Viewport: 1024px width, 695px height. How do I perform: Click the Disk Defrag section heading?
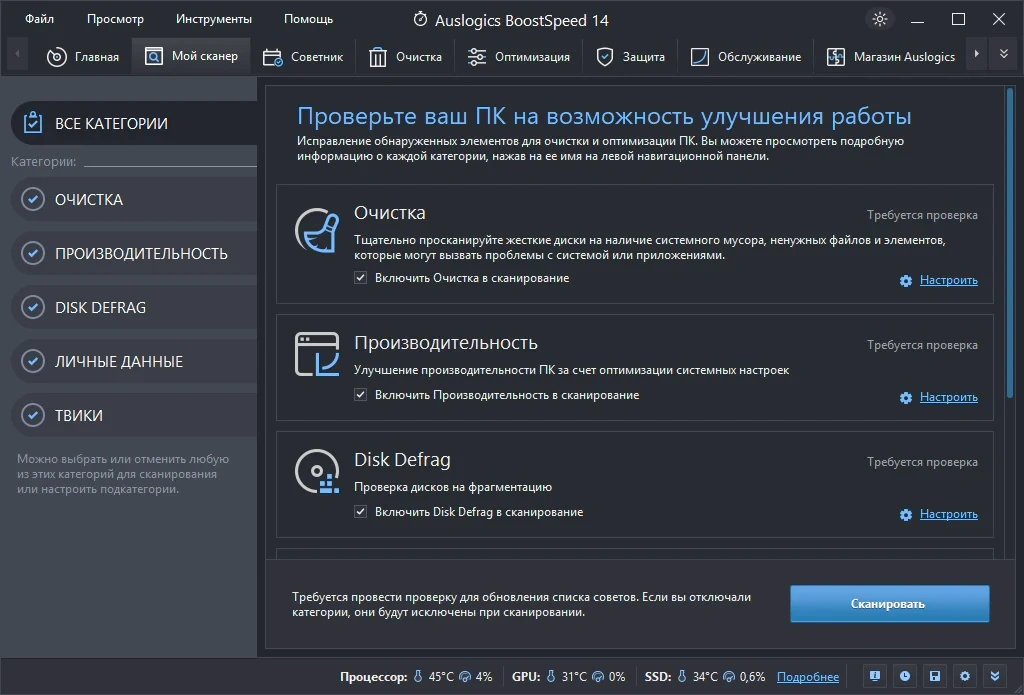(402, 460)
